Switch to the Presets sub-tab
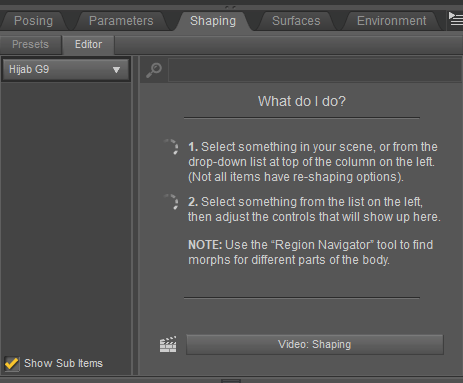 [x=30, y=44]
